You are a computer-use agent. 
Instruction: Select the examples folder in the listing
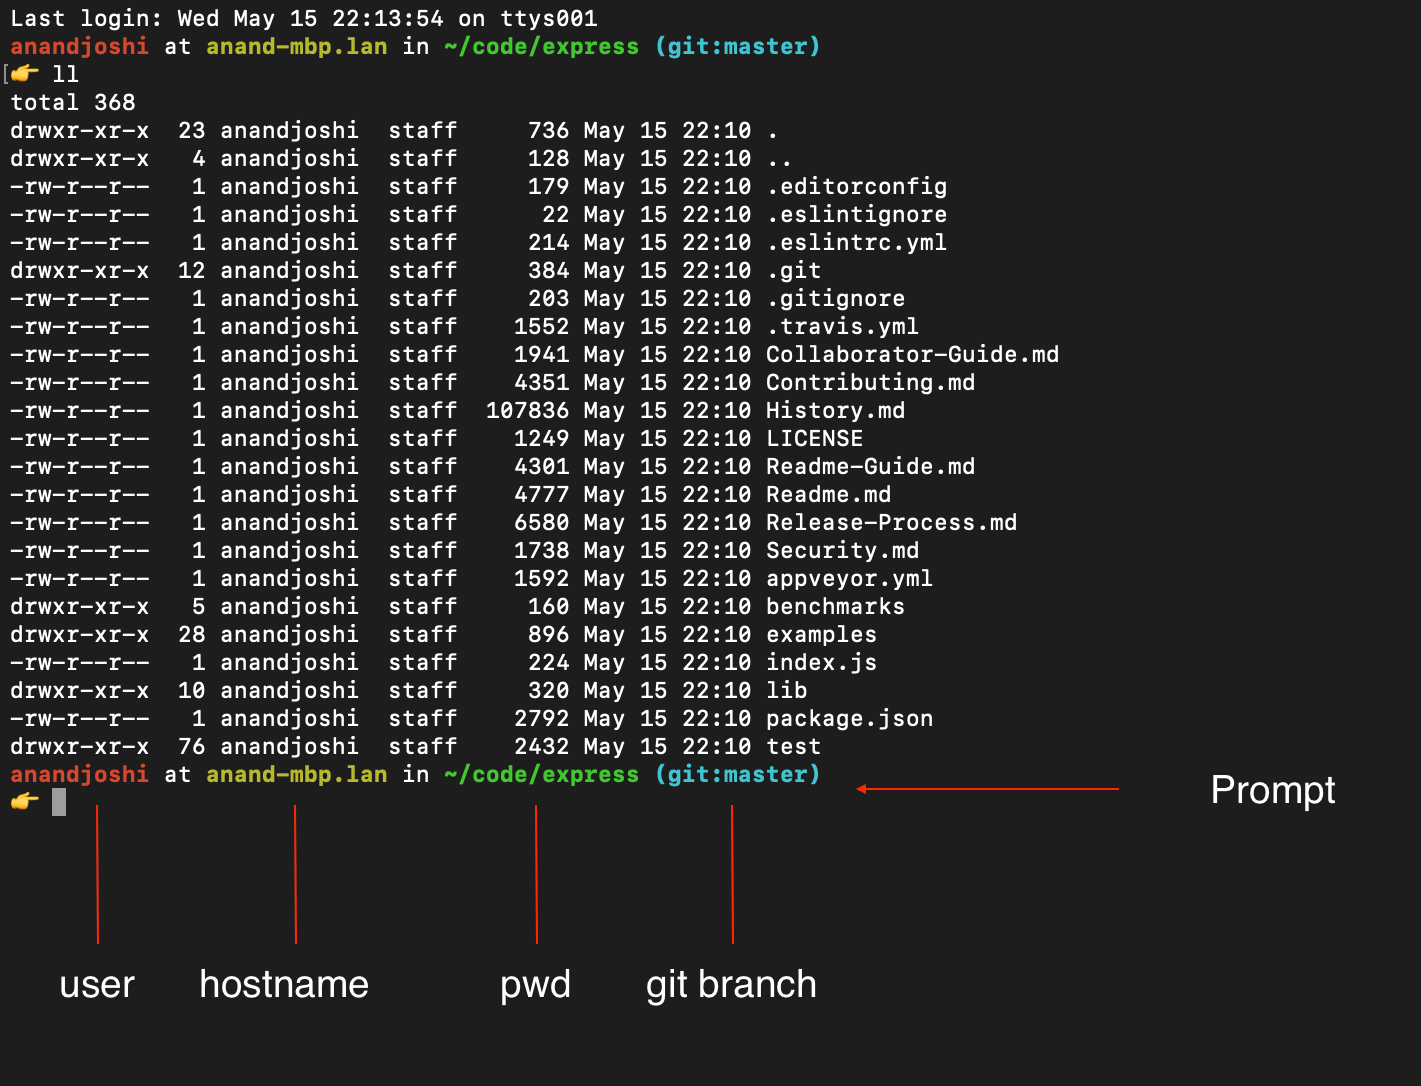tap(820, 634)
